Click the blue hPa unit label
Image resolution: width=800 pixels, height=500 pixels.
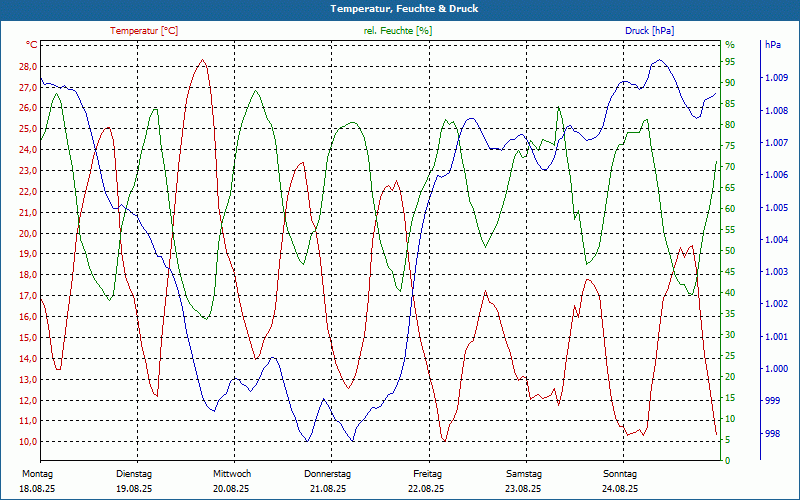click(773, 45)
